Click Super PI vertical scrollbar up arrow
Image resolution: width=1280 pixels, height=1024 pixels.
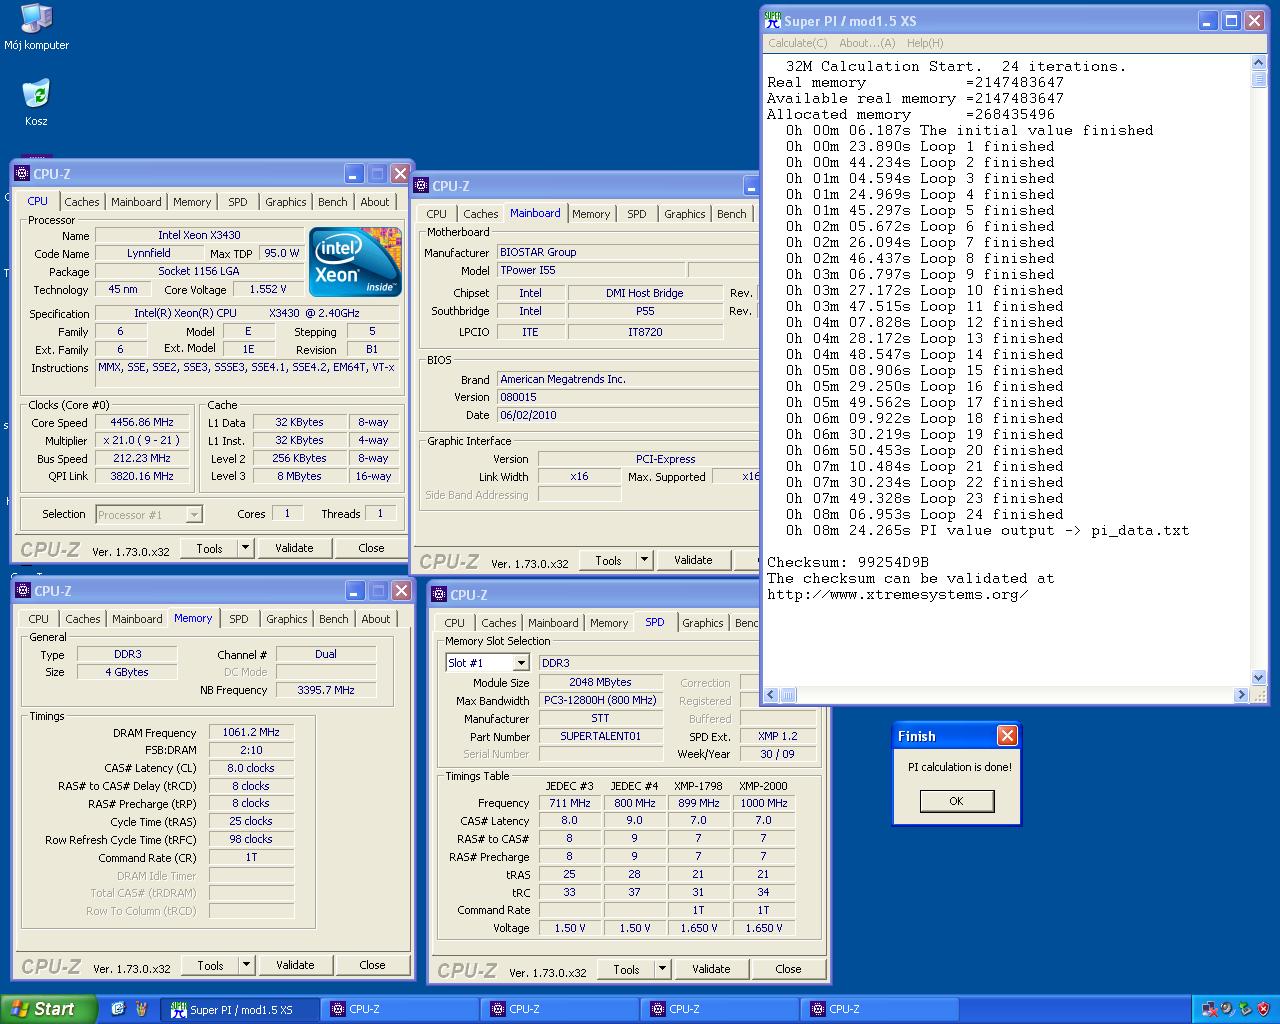tap(1259, 63)
